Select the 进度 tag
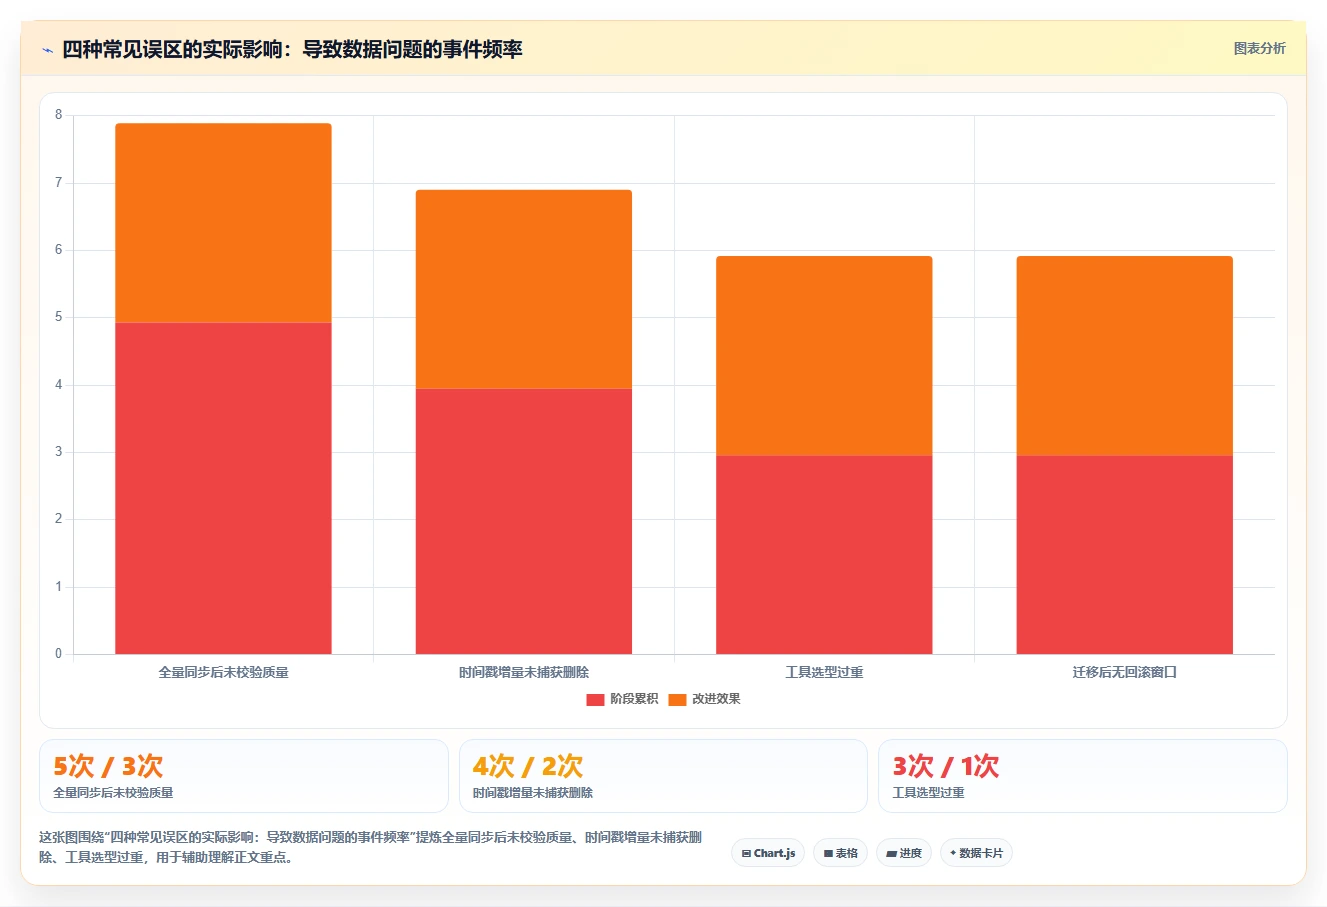 click(904, 853)
